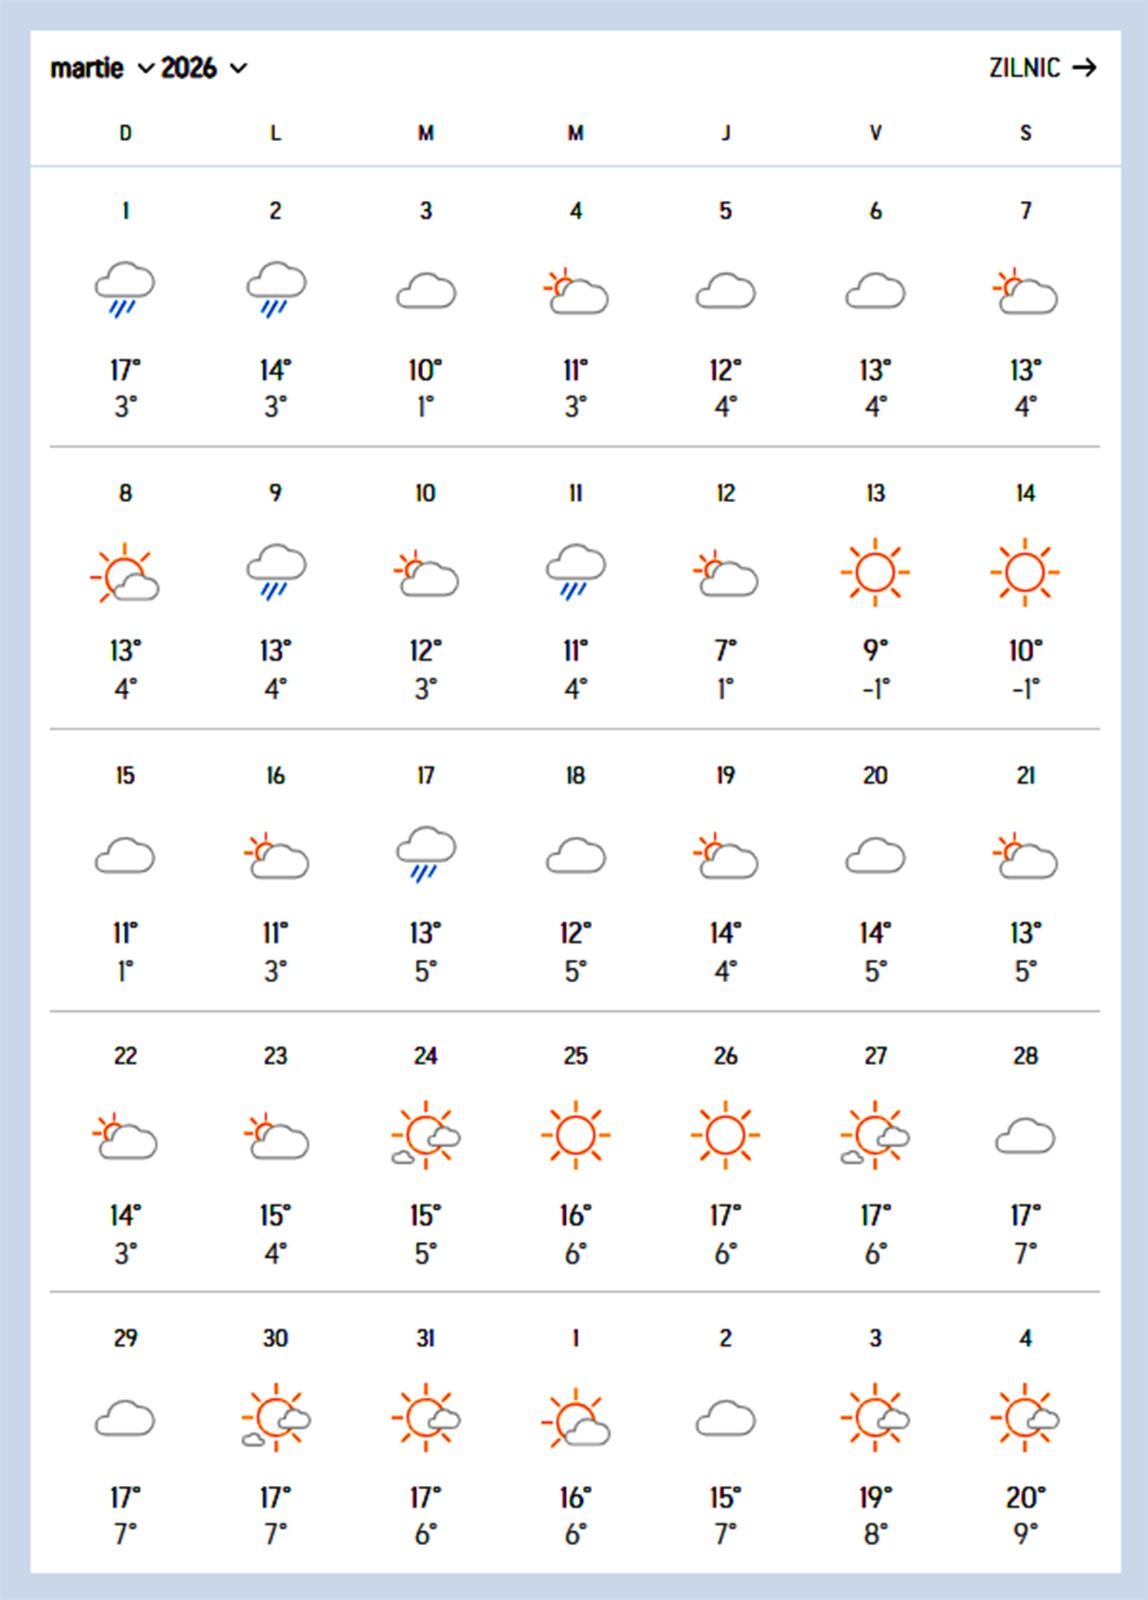Click the partly cloudy icon on March 4
The width and height of the screenshot is (1148, 1600).
[576, 291]
